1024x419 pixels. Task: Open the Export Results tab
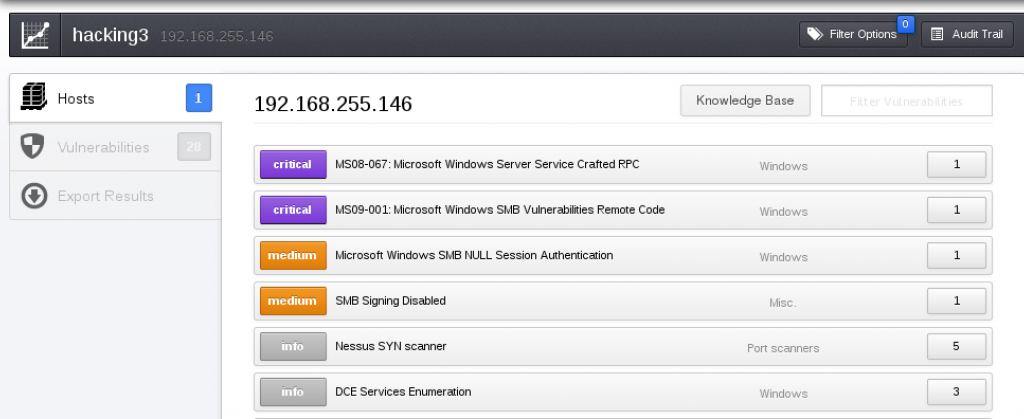[105, 195]
